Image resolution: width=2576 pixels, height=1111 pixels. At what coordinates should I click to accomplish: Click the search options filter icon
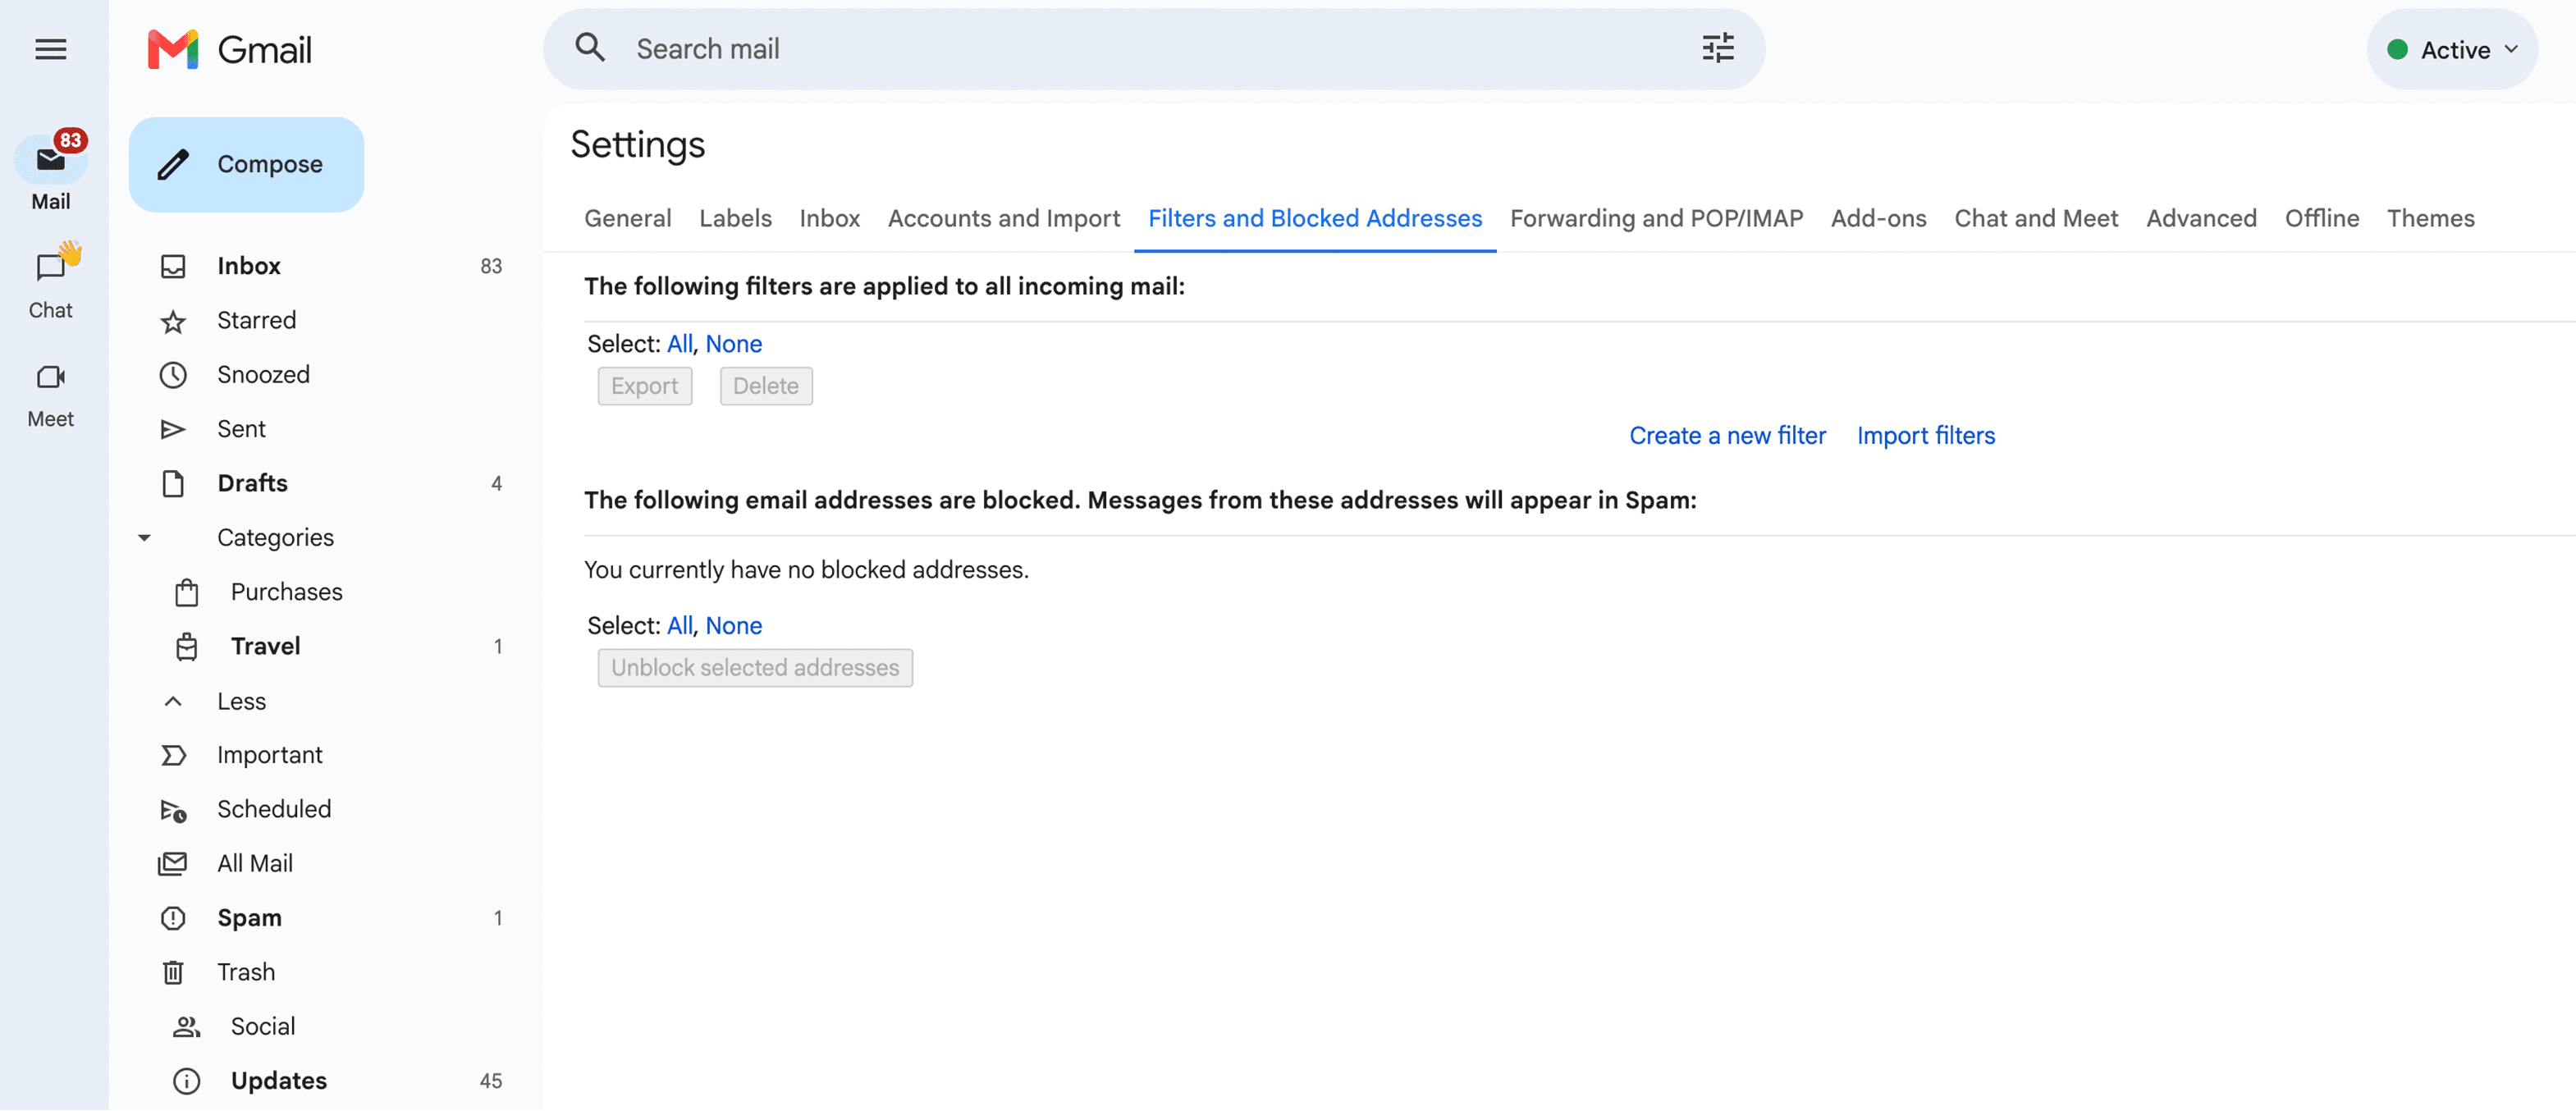(x=1718, y=48)
